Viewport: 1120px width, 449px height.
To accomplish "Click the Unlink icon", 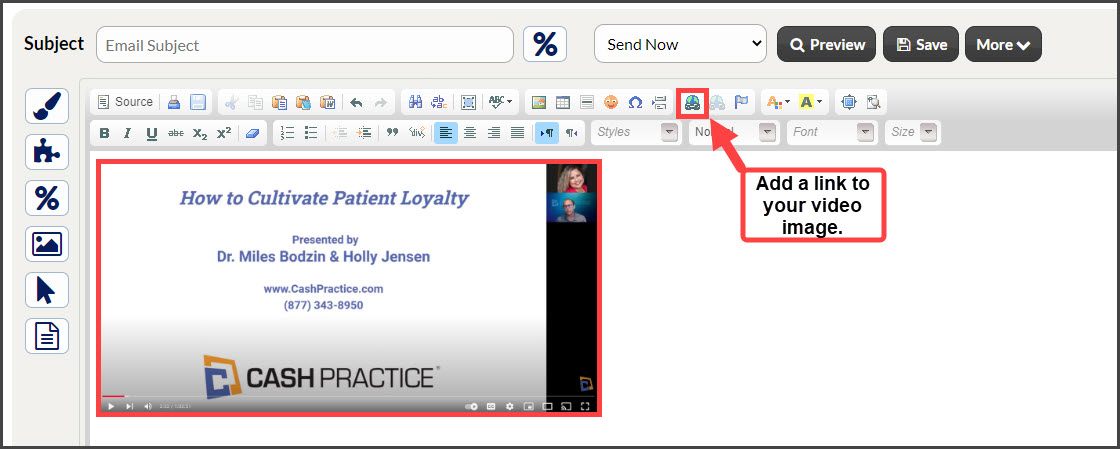I will pyautogui.click(x=717, y=102).
